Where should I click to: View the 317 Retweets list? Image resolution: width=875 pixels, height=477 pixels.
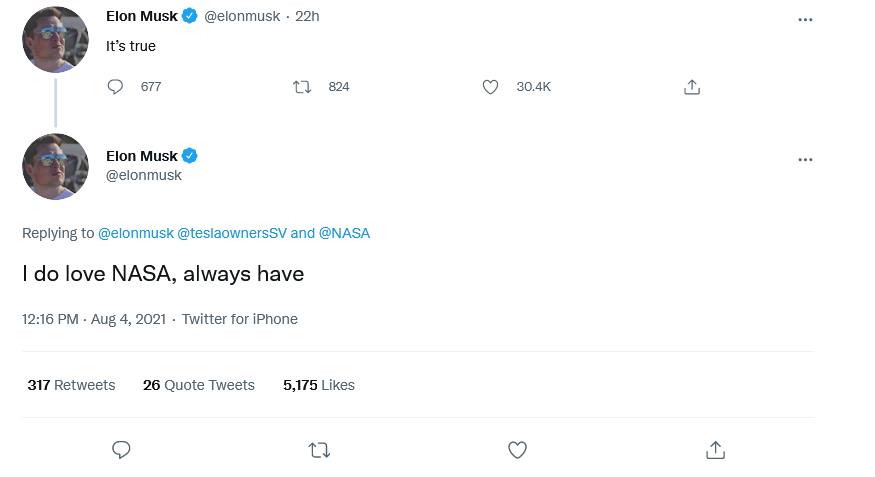pyautogui.click(x=71, y=385)
